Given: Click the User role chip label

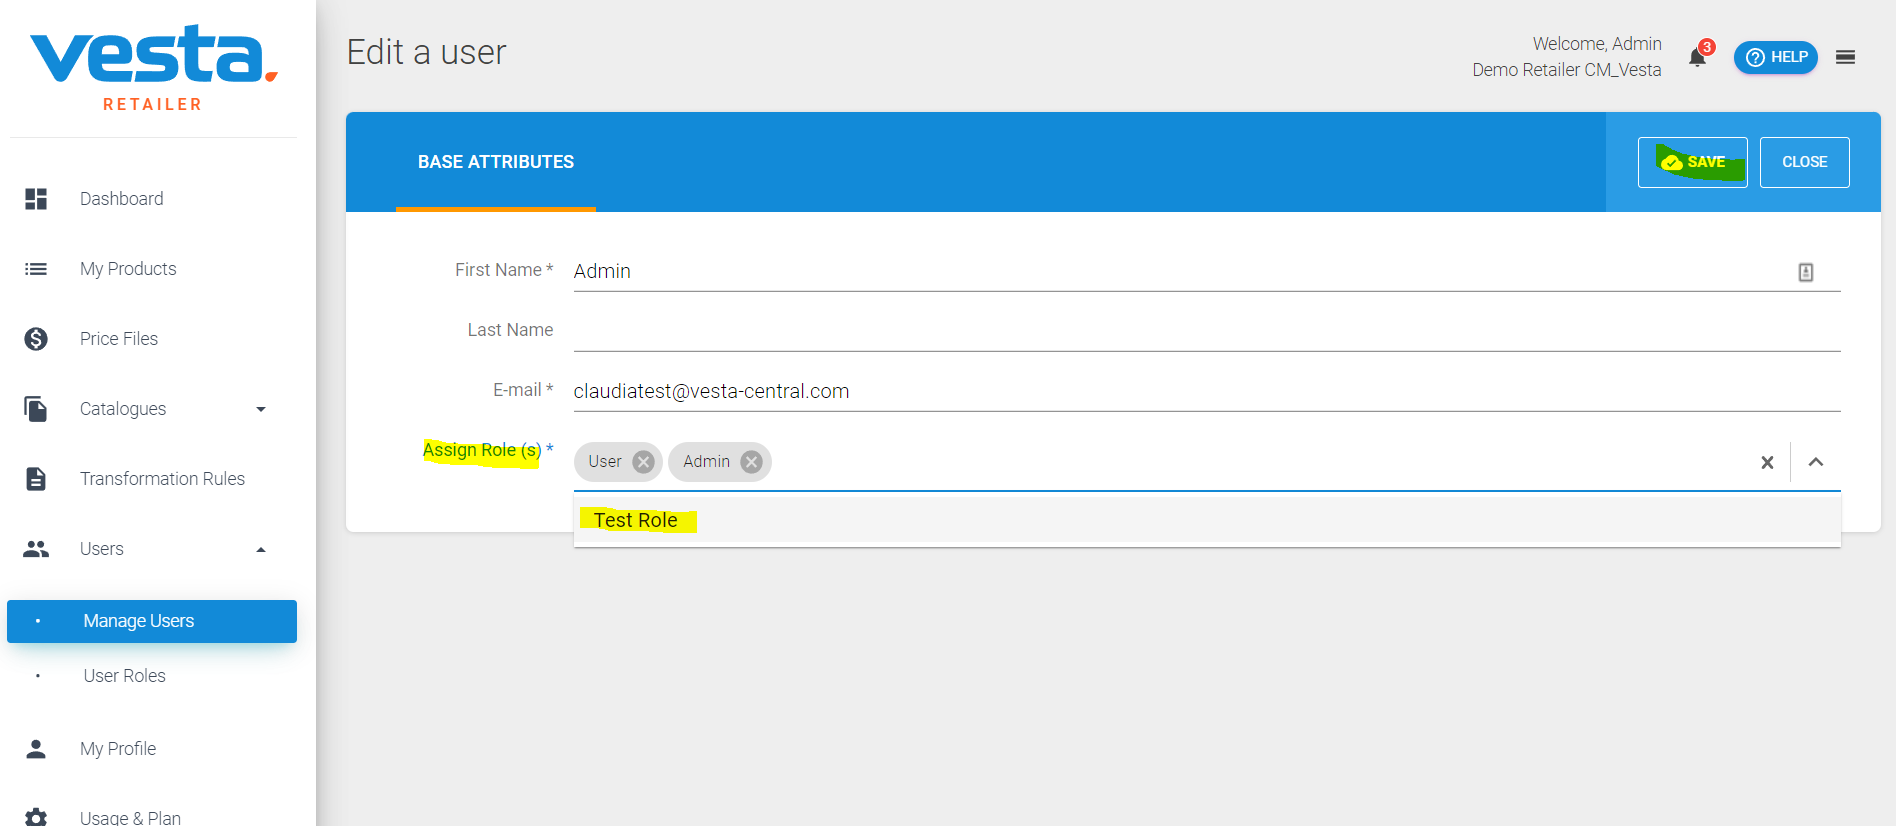Looking at the screenshot, I should point(605,462).
